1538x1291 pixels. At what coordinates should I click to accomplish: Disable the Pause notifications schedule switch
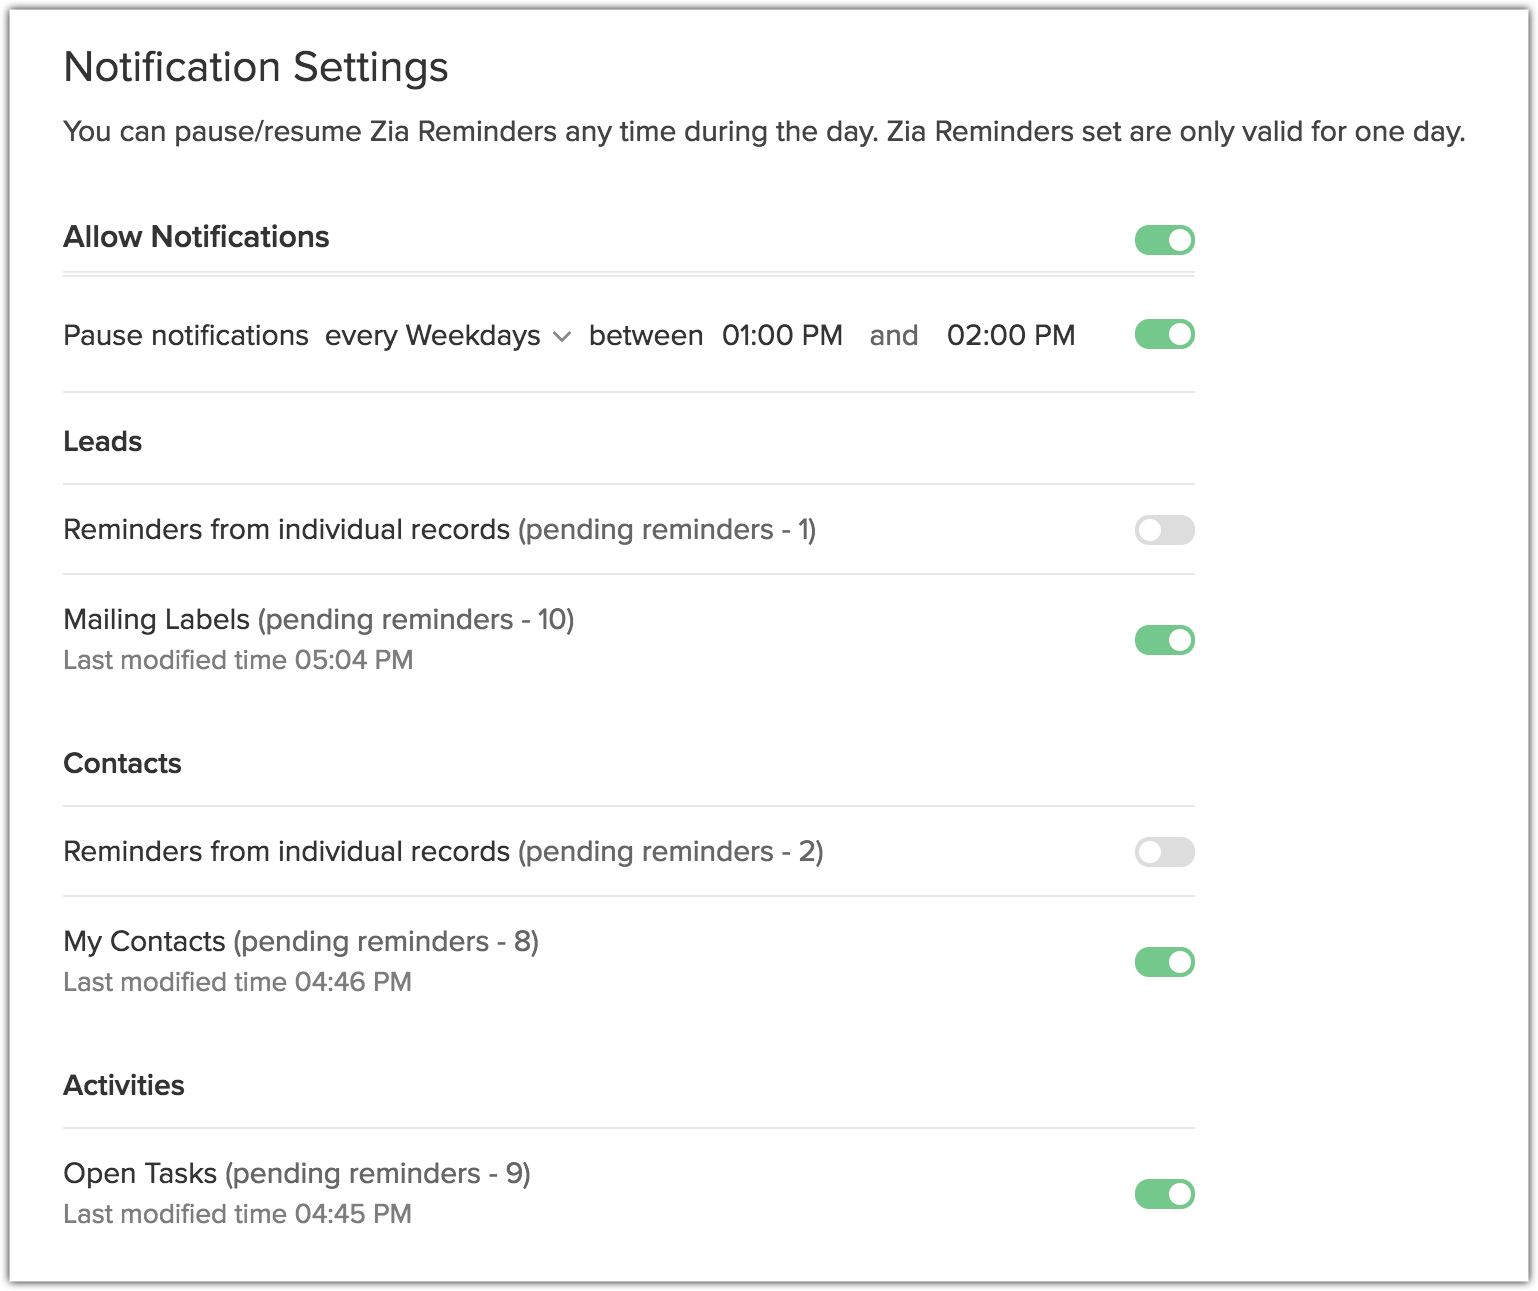(1164, 334)
